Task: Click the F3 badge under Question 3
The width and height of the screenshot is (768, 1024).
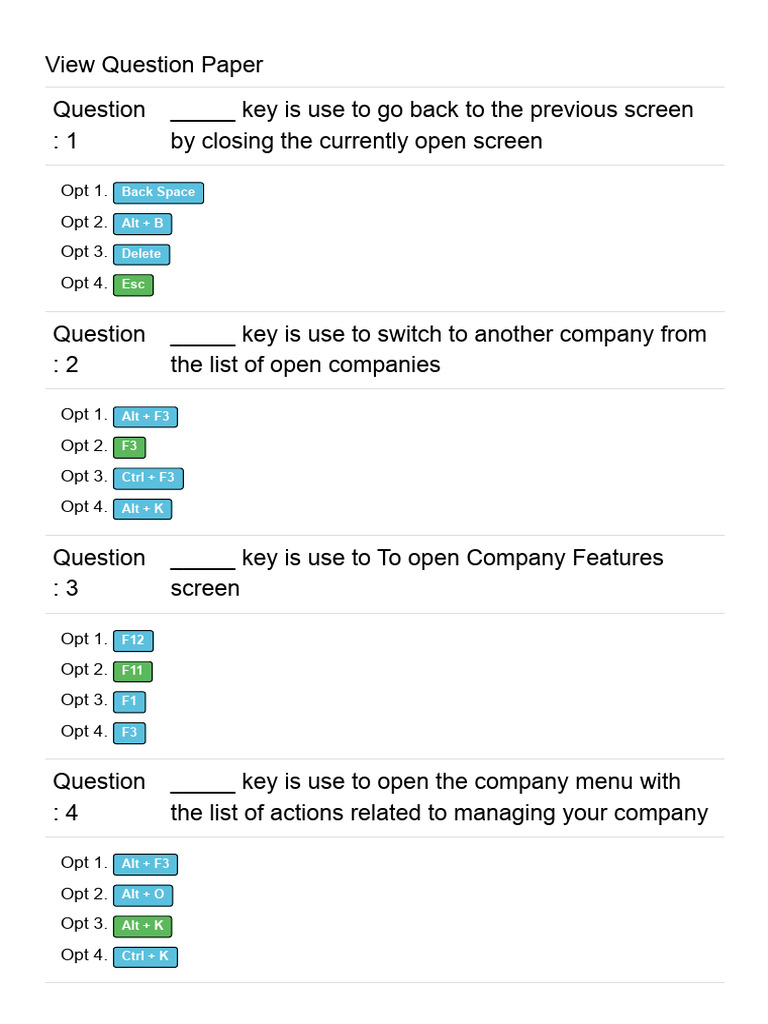Action: coord(129,733)
